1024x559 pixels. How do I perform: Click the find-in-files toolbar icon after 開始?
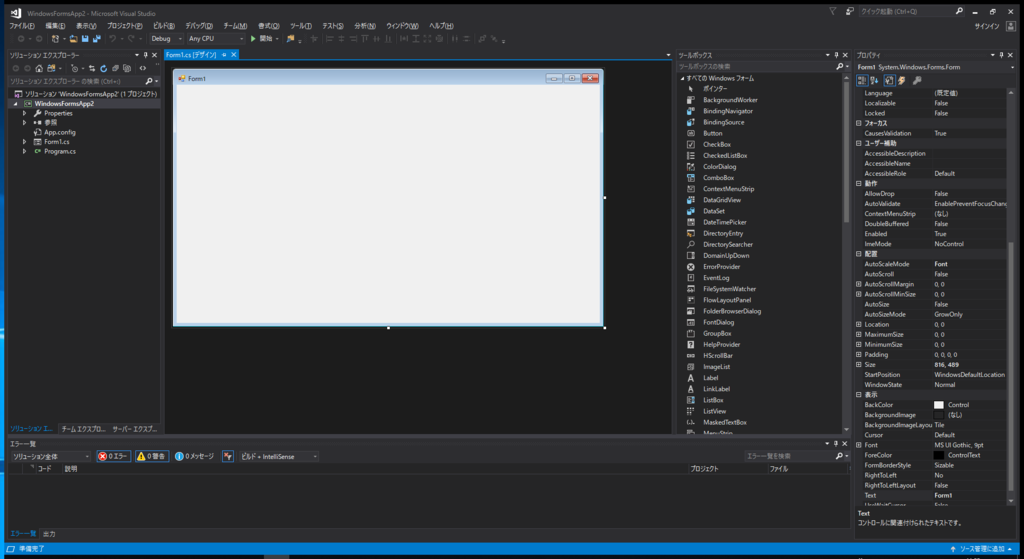click(x=291, y=39)
